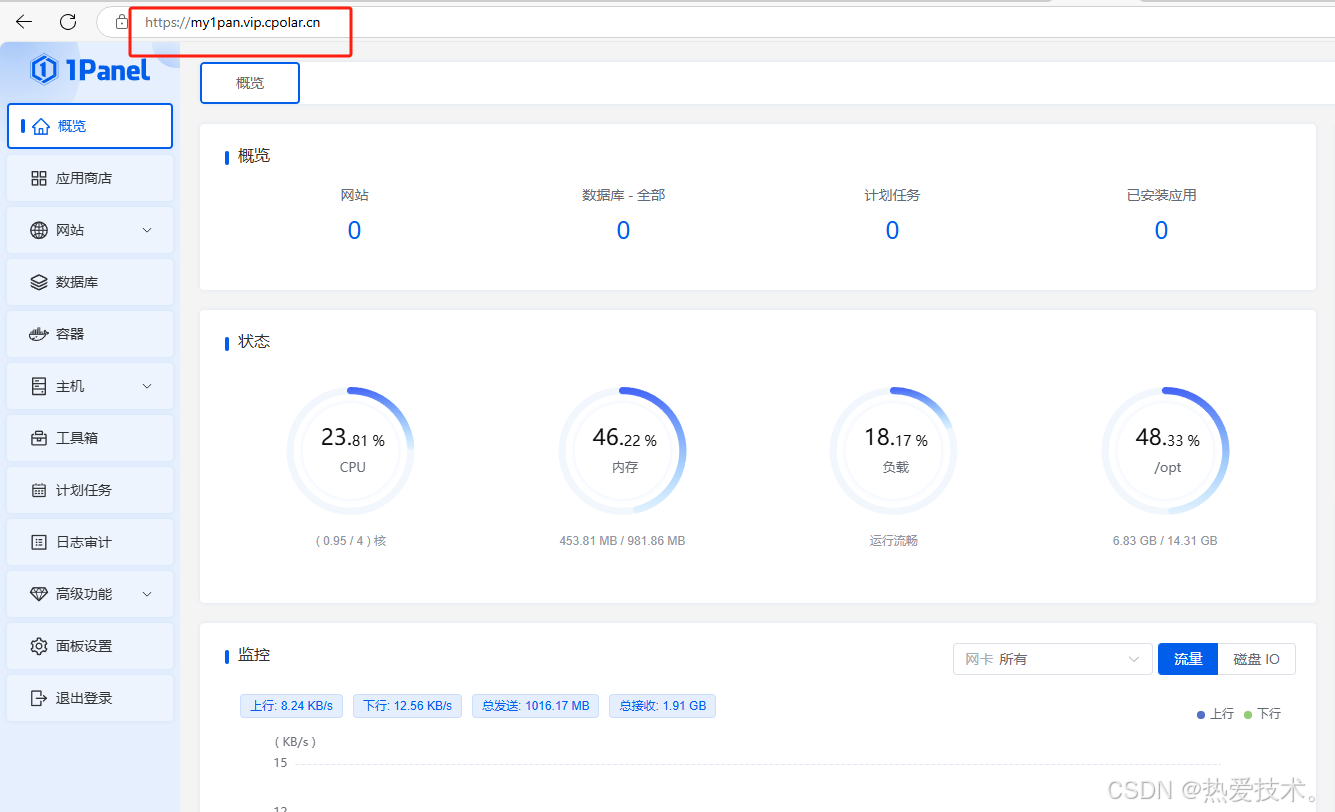Image resolution: width=1335 pixels, height=812 pixels.
Task: Expand the 主机 sidebar submenu chevron
Action: (x=147, y=386)
